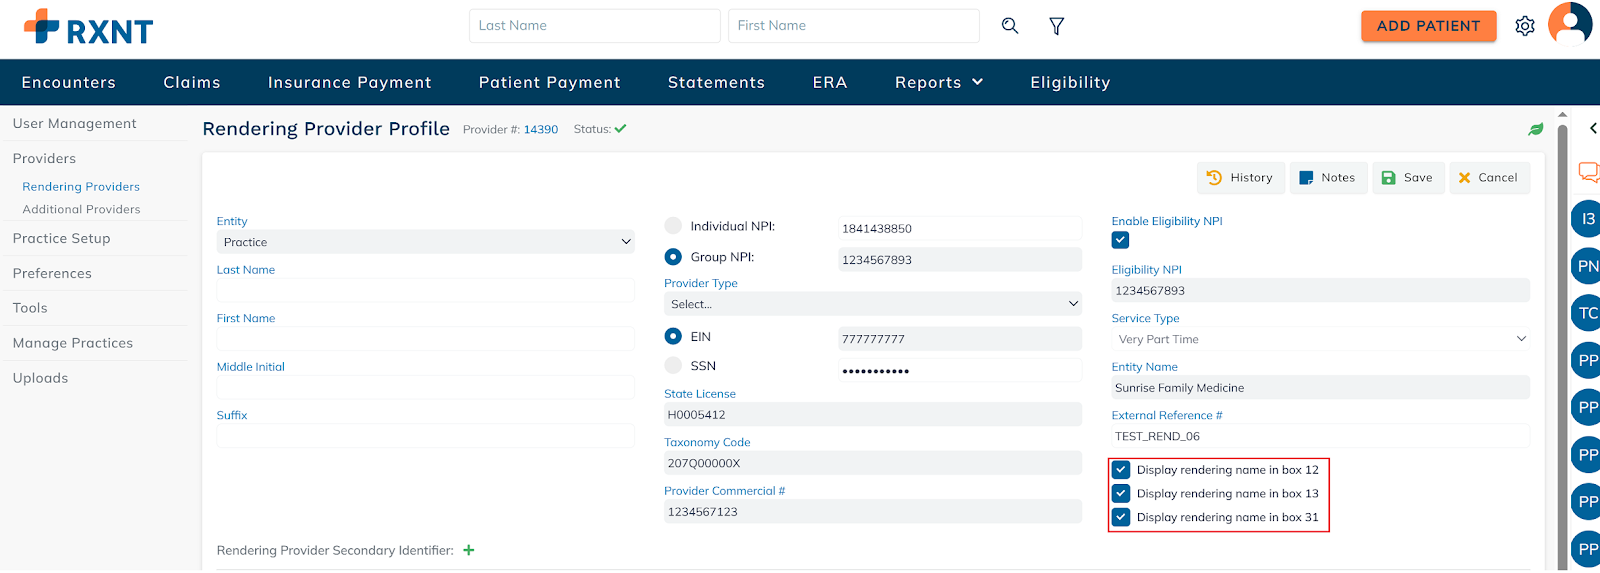Open the Reports menu
The height and width of the screenshot is (573, 1600).
[938, 83]
